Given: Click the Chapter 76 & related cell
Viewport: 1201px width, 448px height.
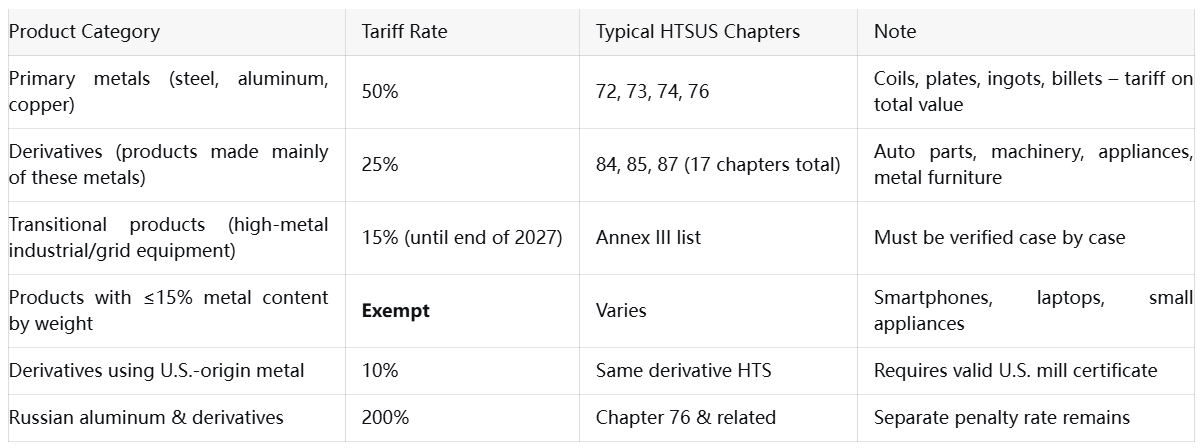Looking at the screenshot, I should (x=685, y=418).
